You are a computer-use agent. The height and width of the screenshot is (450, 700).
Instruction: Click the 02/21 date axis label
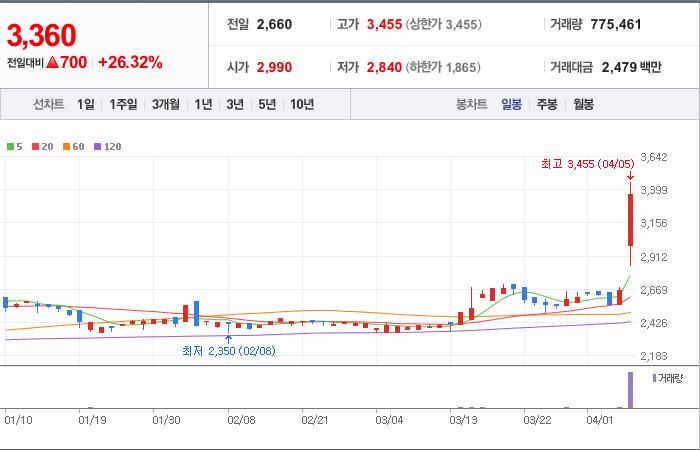(x=315, y=420)
